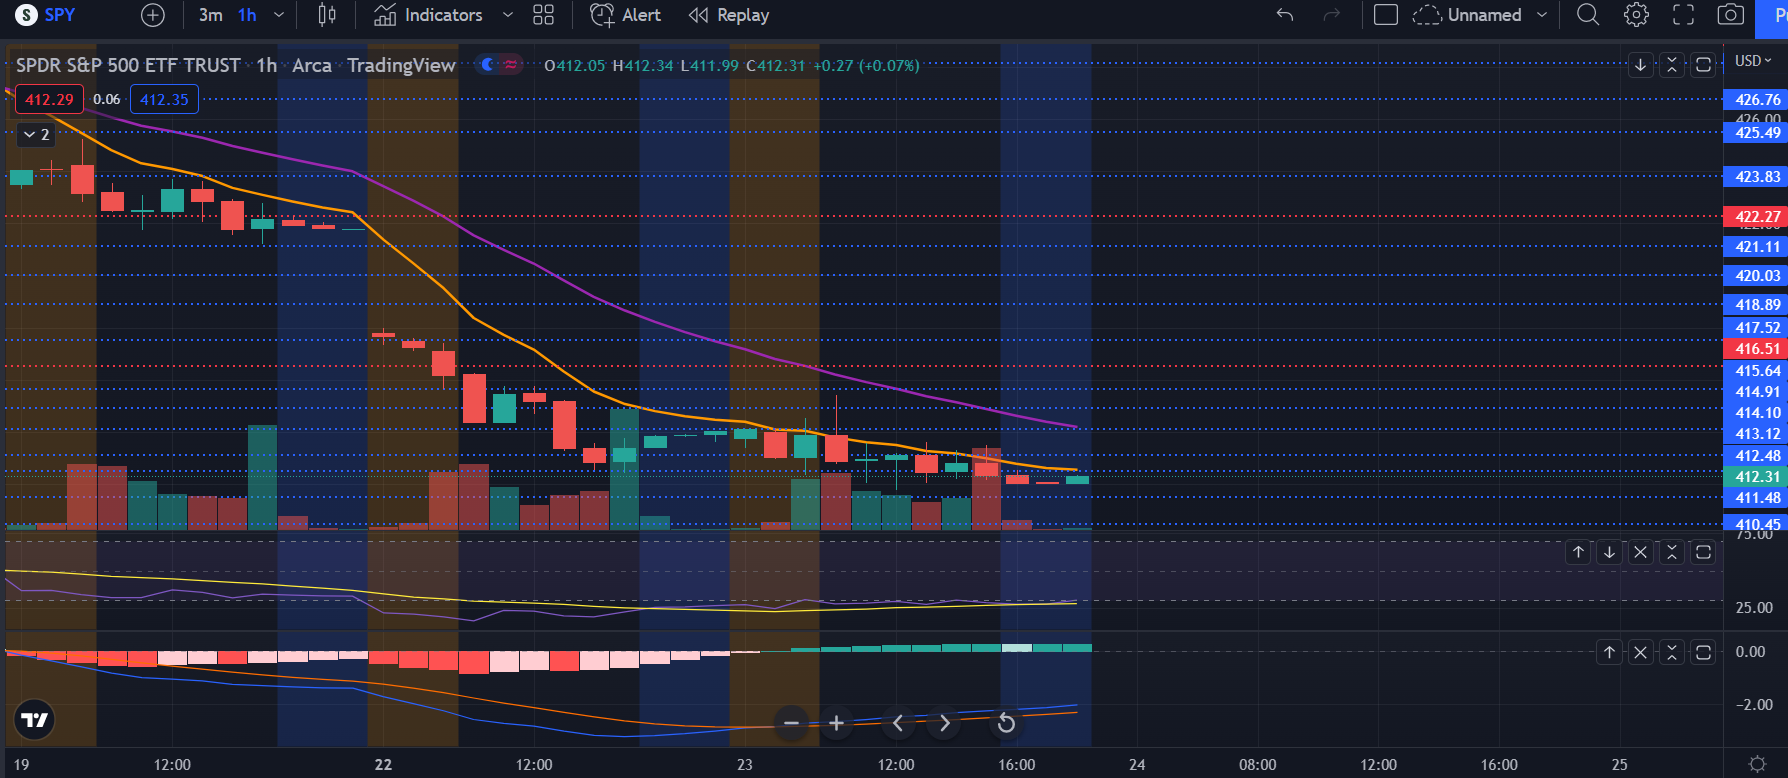Click the red sell price 412.29

pyautogui.click(x=49, y=99)
